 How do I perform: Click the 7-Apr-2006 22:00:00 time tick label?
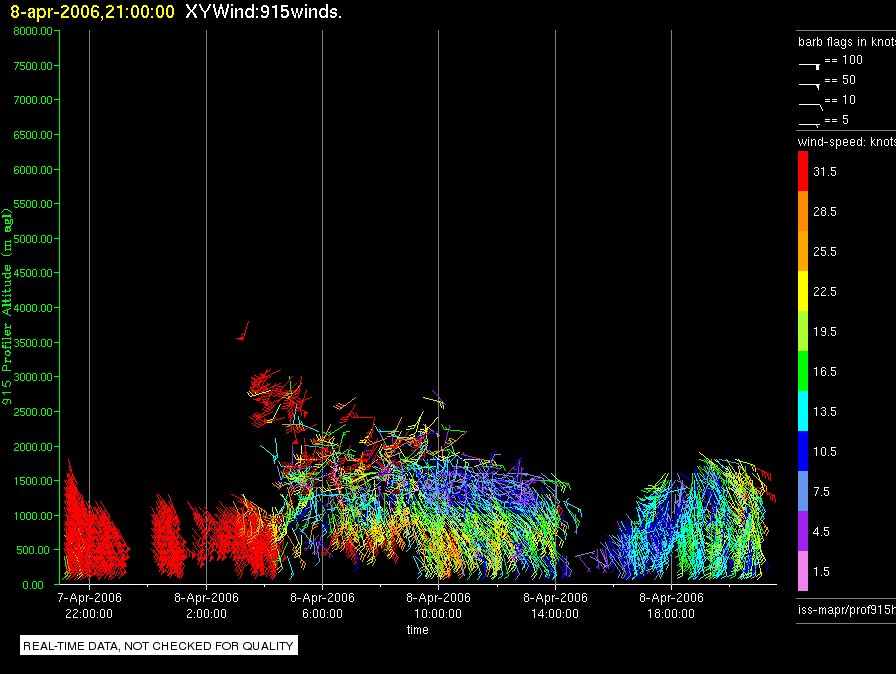point(89,605)
